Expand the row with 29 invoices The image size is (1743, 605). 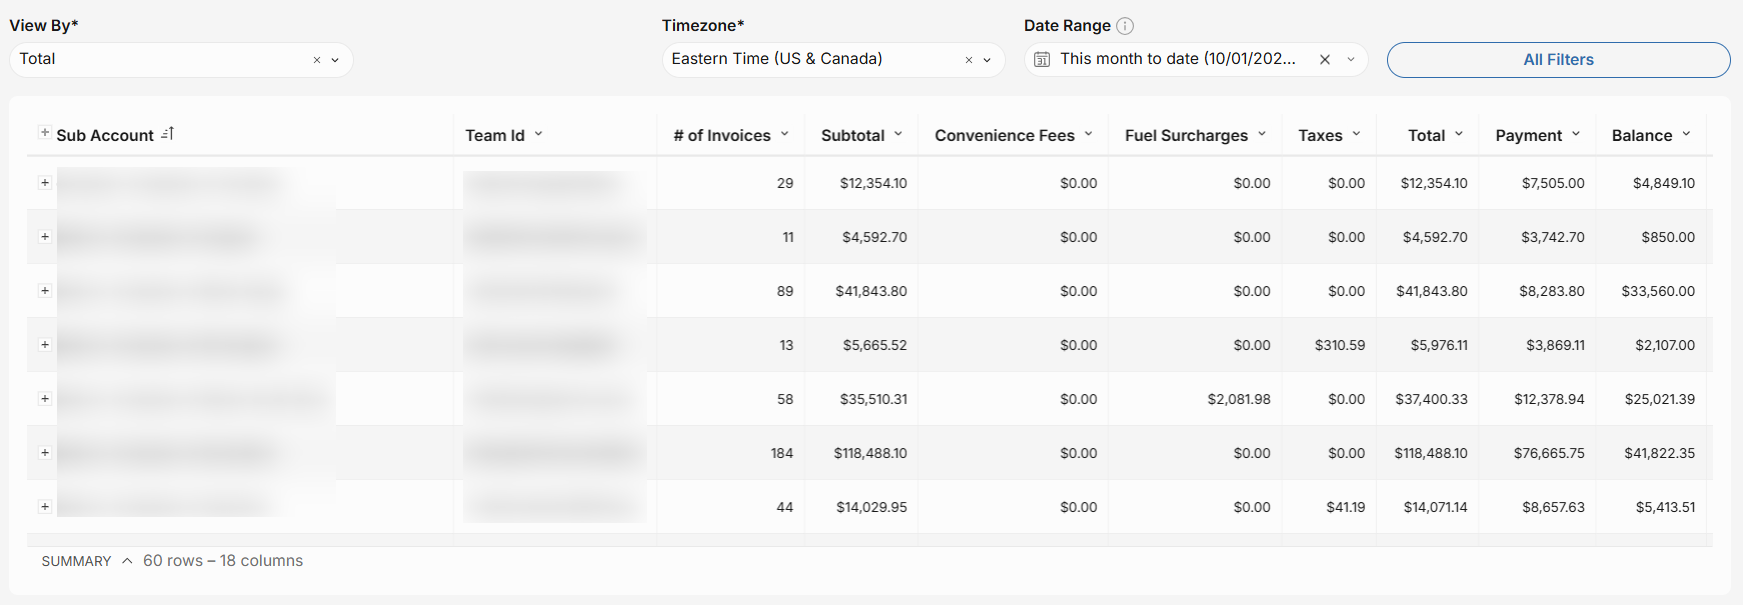tap(44, 183)
